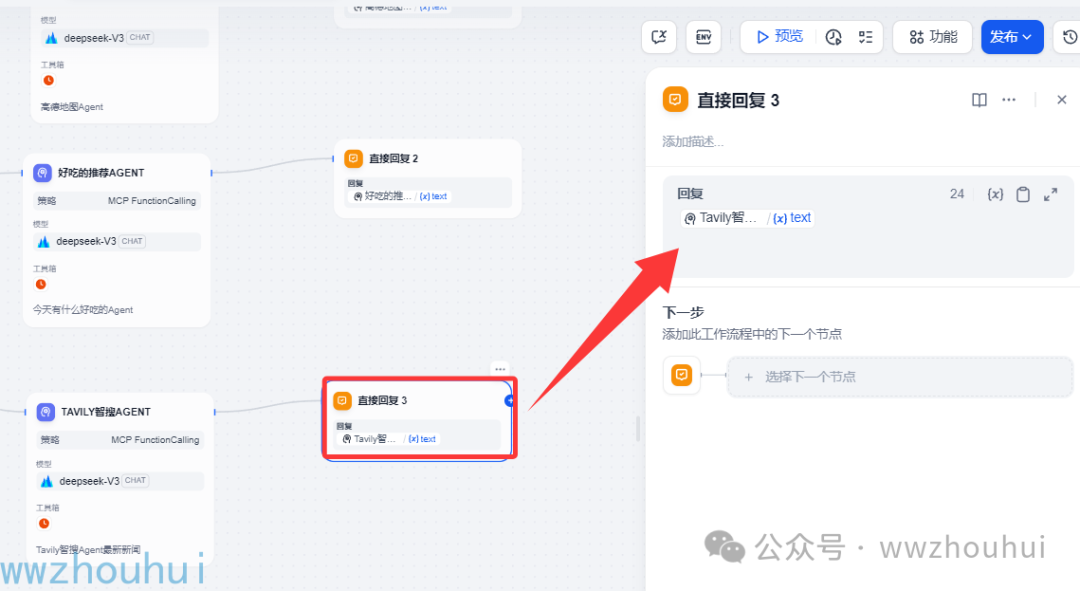Expand the 发布 publish dropdown

(1012, 37)
